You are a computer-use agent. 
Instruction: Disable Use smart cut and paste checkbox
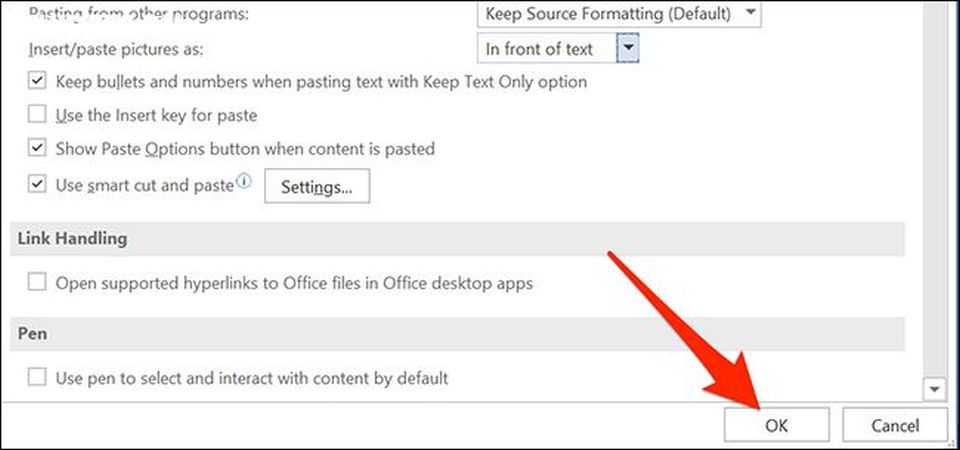[x=38, y=184]
